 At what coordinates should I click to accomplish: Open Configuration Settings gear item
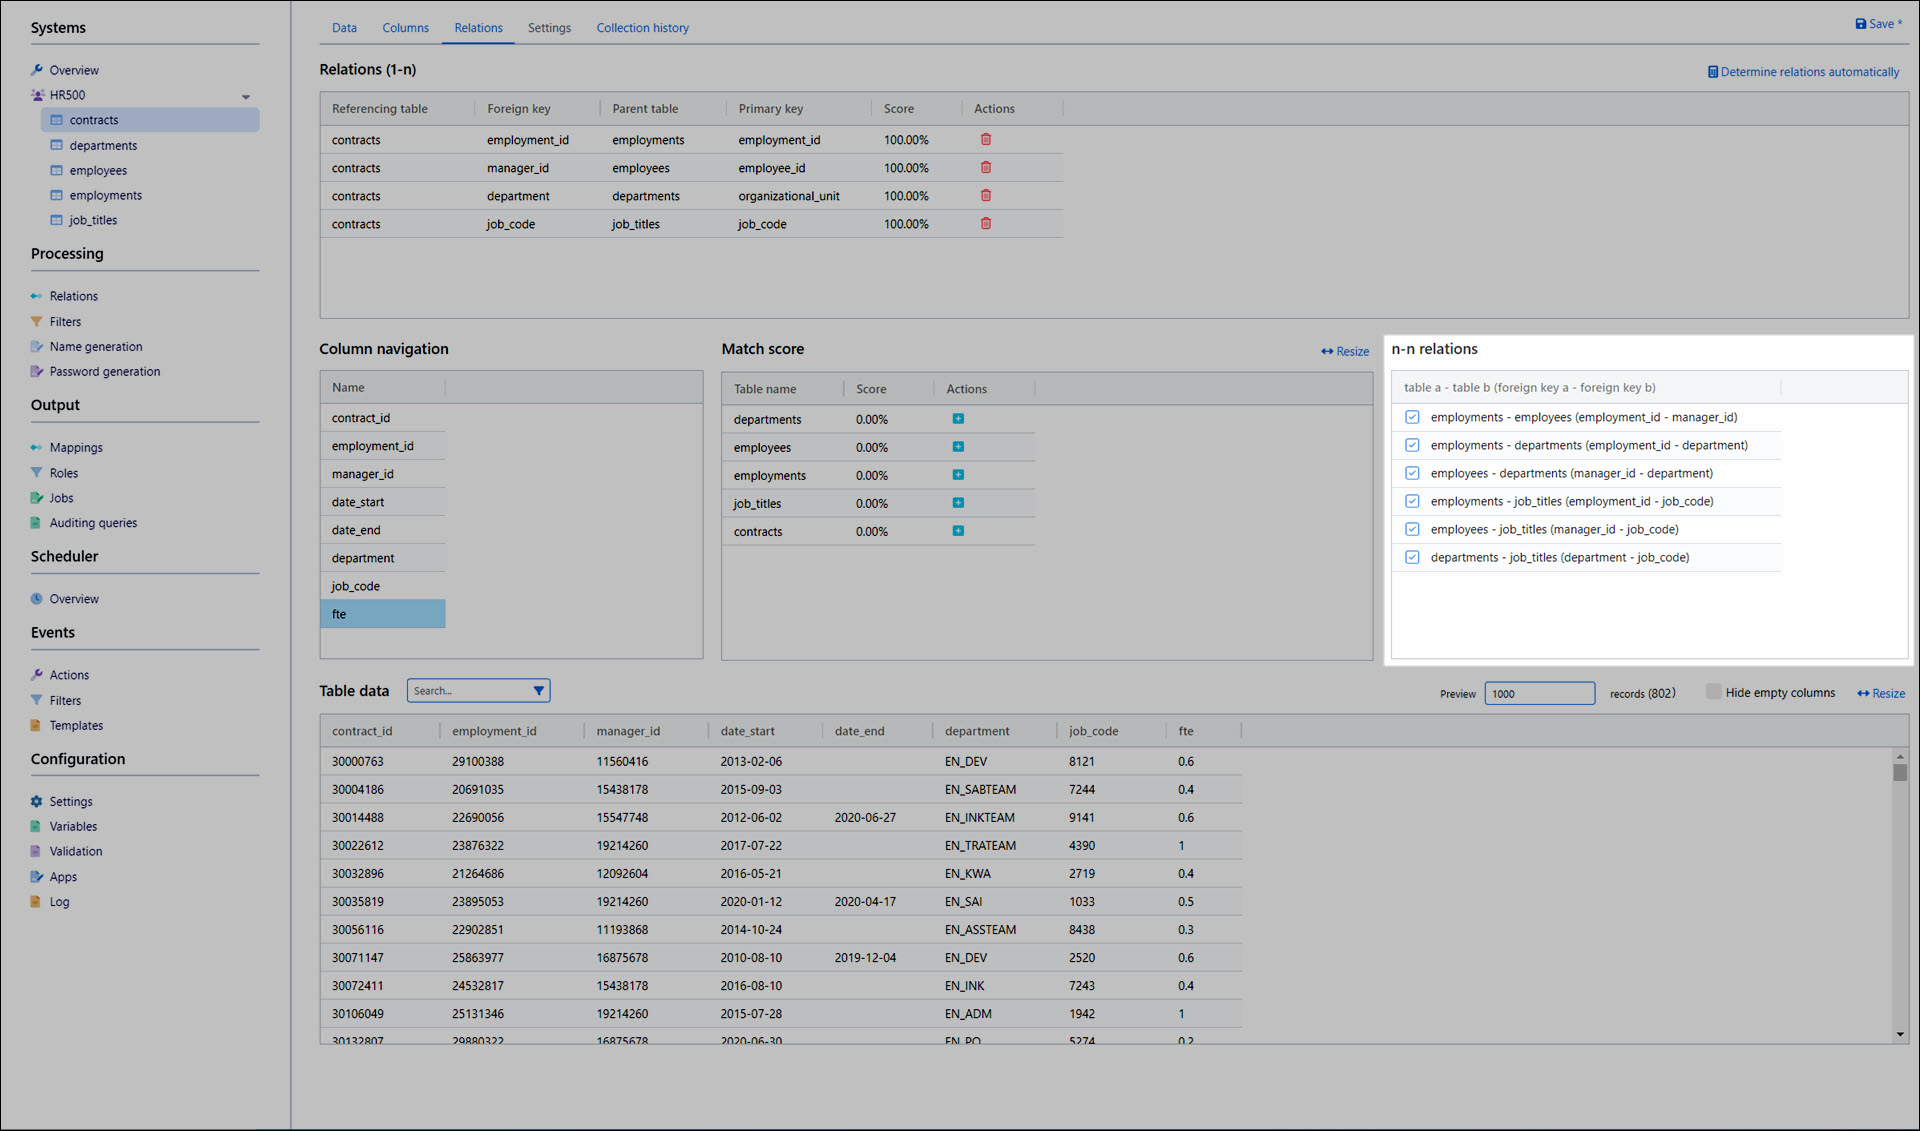pos(70,802)
